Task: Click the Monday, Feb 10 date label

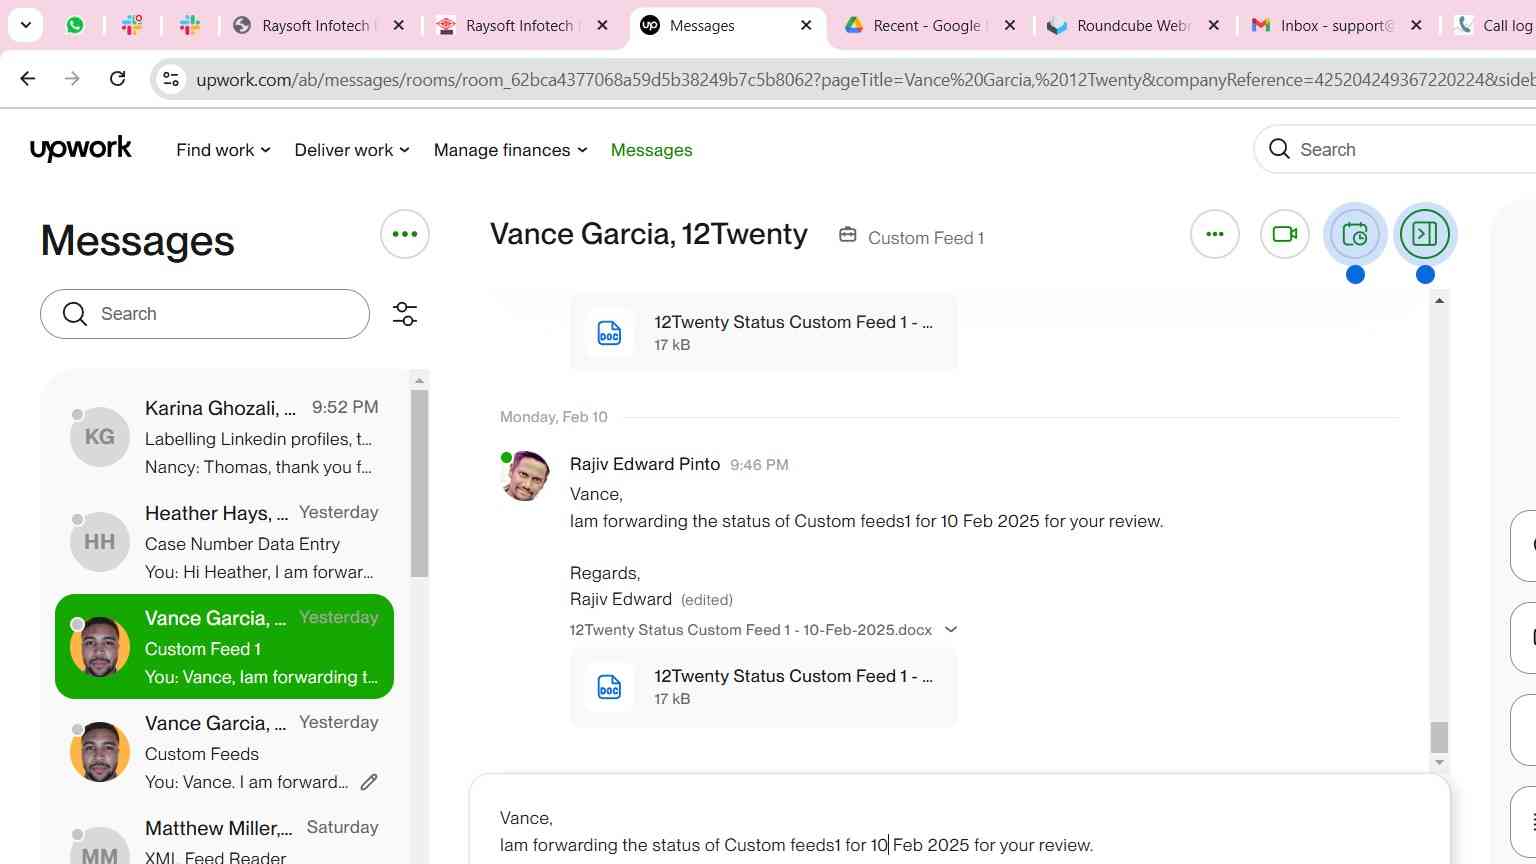Action: click(554, 417)
